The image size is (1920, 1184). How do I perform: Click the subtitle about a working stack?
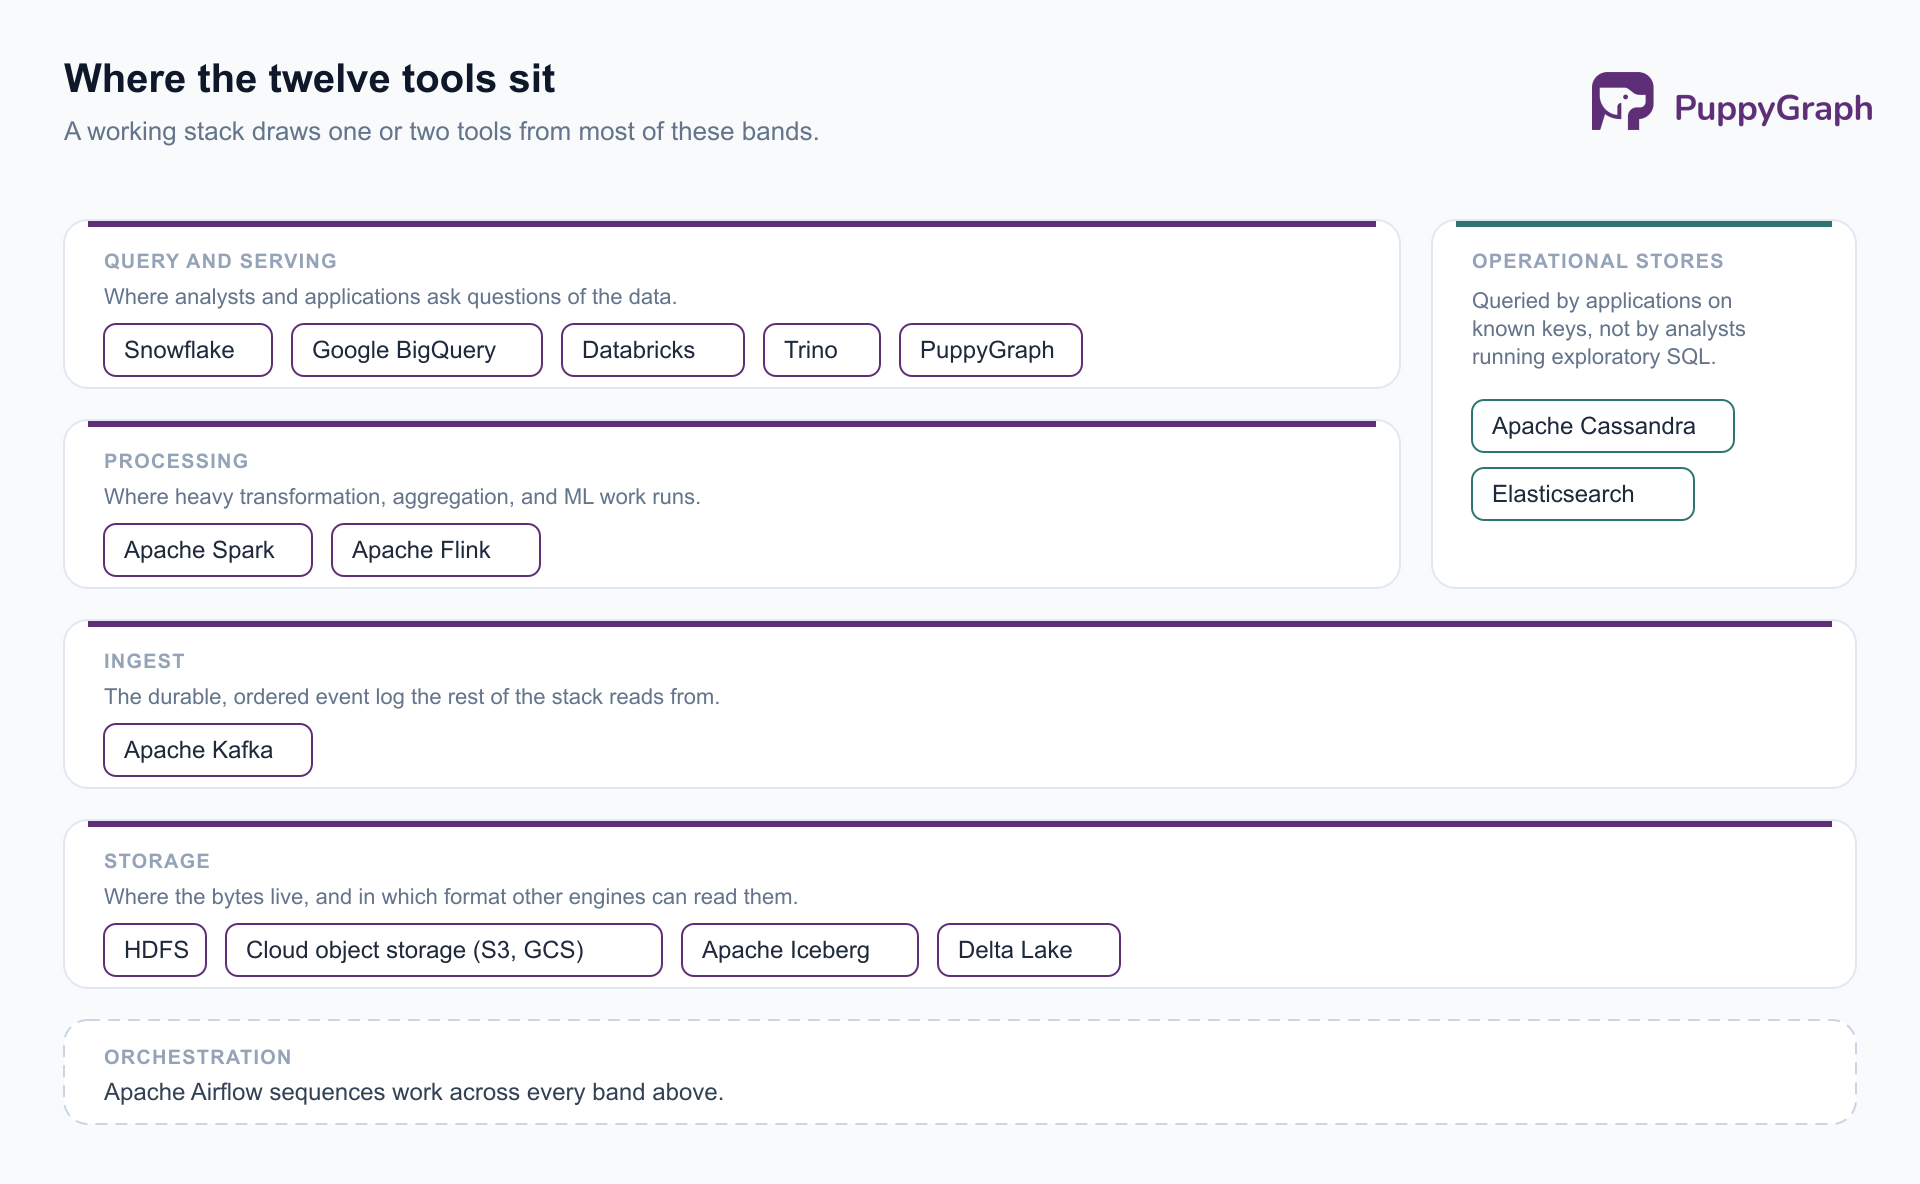[x=442, y=131]
